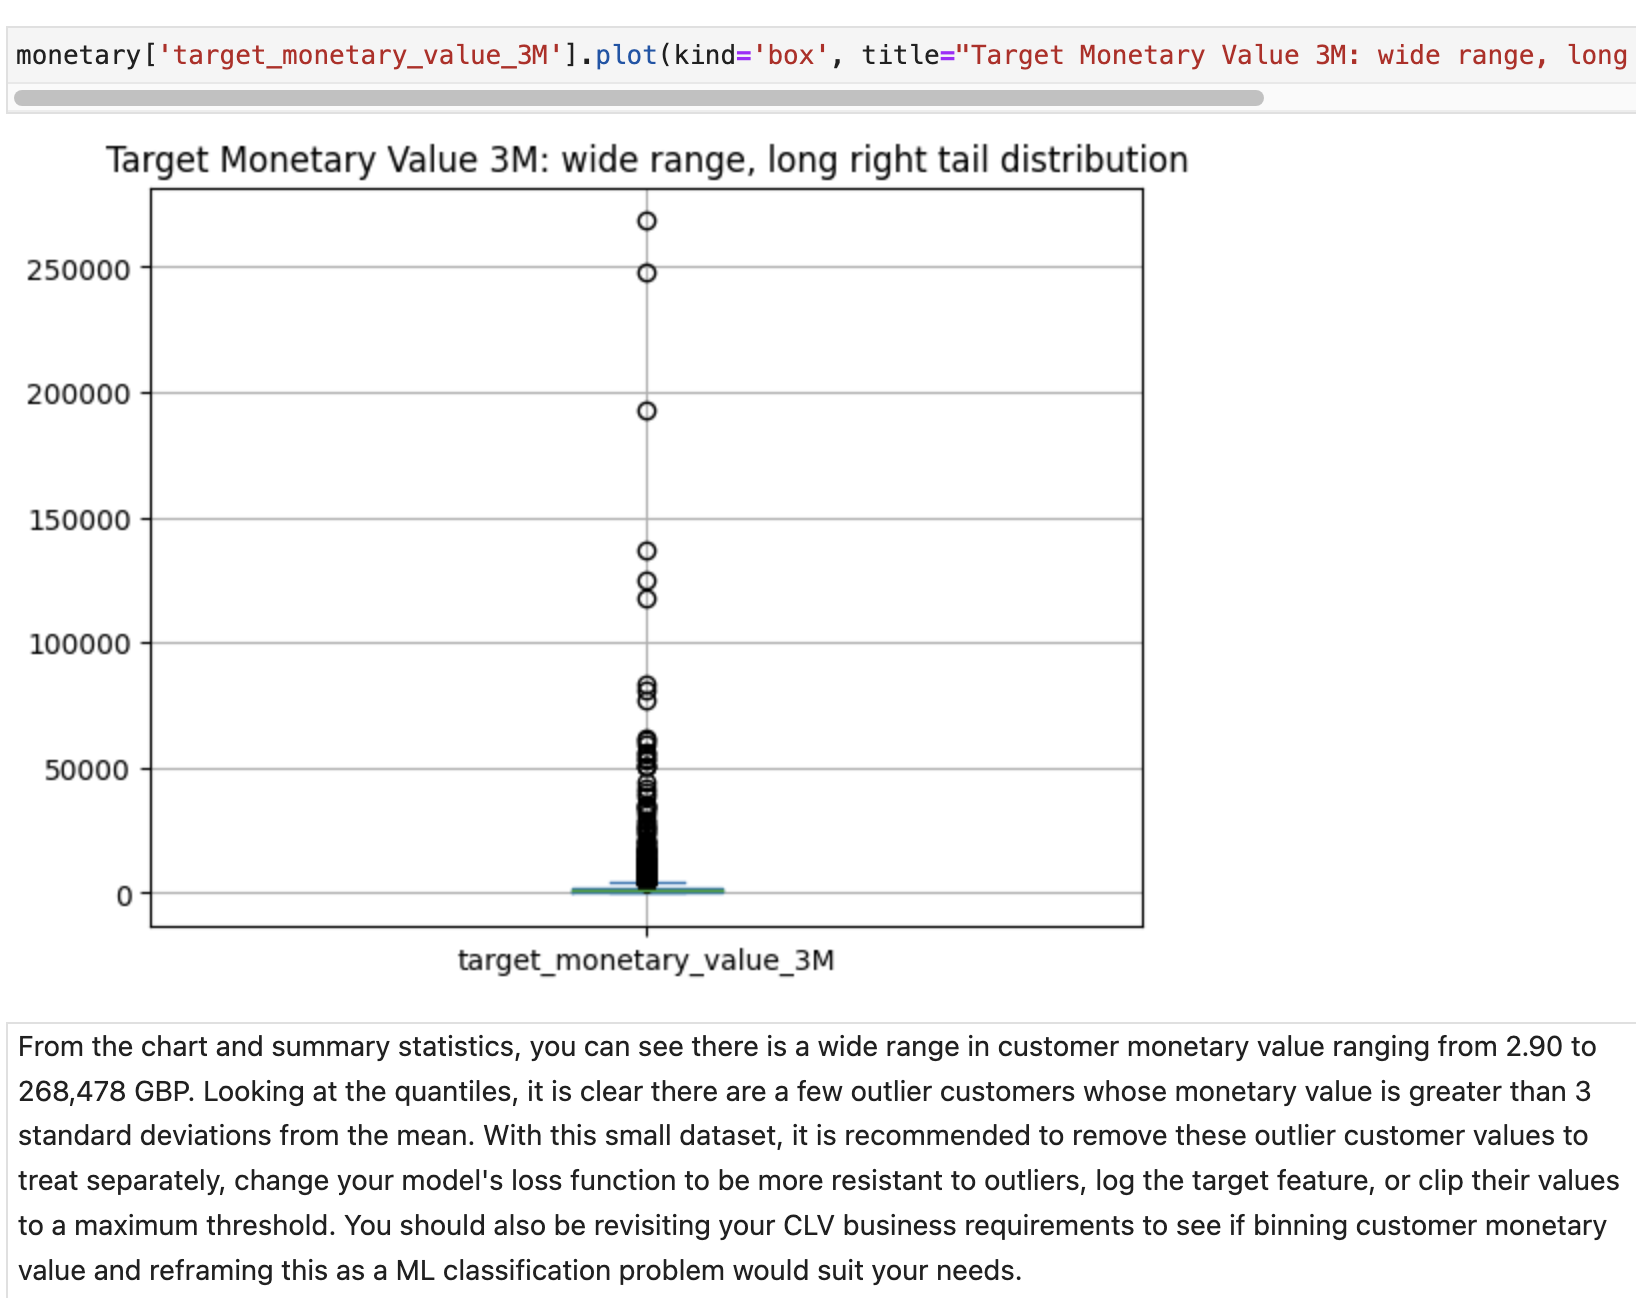Click the 'box' string argument in code
The width and height of the screenshot is (1636, 1298).
click(x=791, y=55)
